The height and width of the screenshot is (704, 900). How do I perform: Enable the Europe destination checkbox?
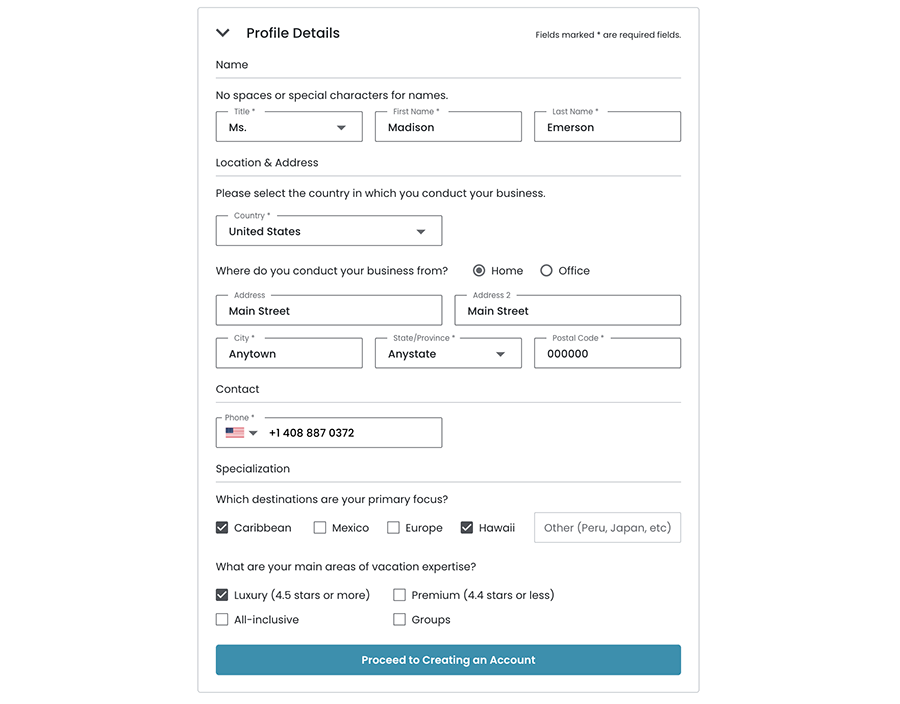[x=393, y=528]
